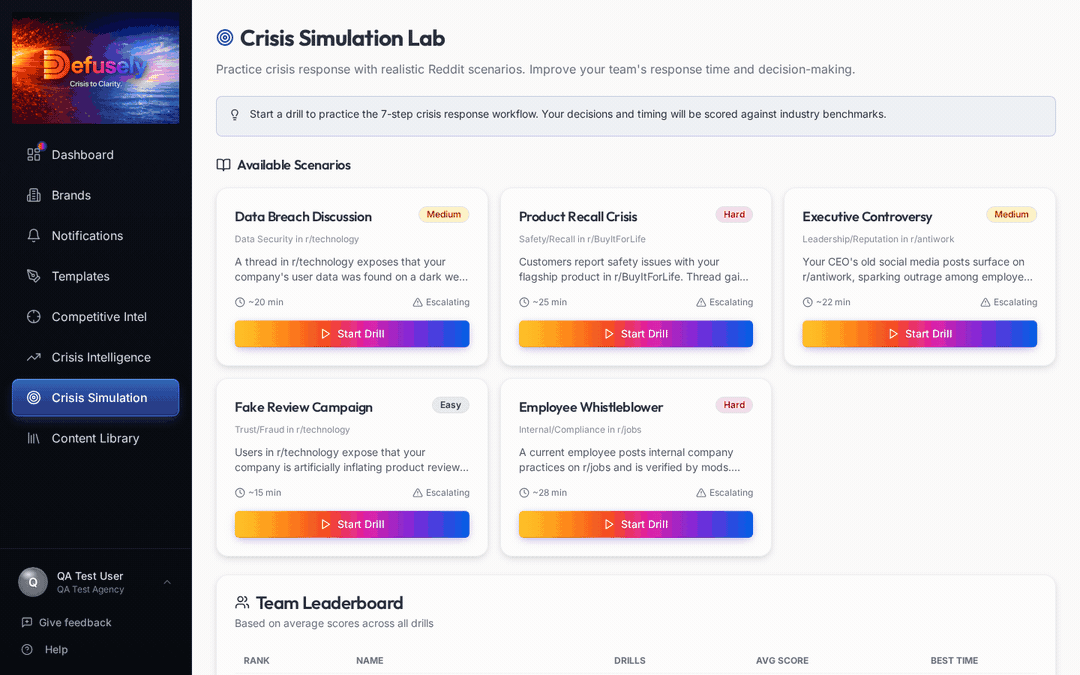1080x675 pixels.
Task: Open the Templates section
Action: [x=80, y=276]
